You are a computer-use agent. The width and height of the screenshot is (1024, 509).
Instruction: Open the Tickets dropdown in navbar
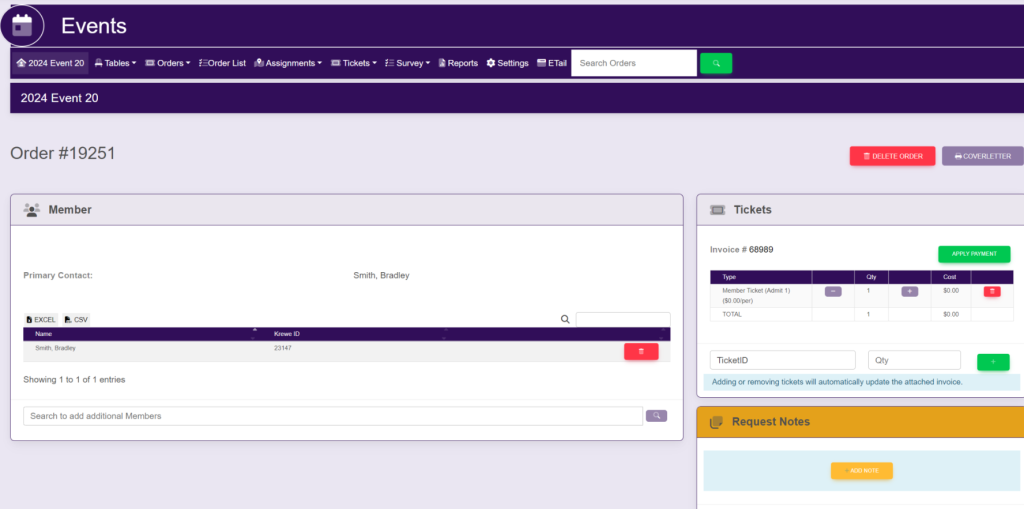click(x=353, y=63)
